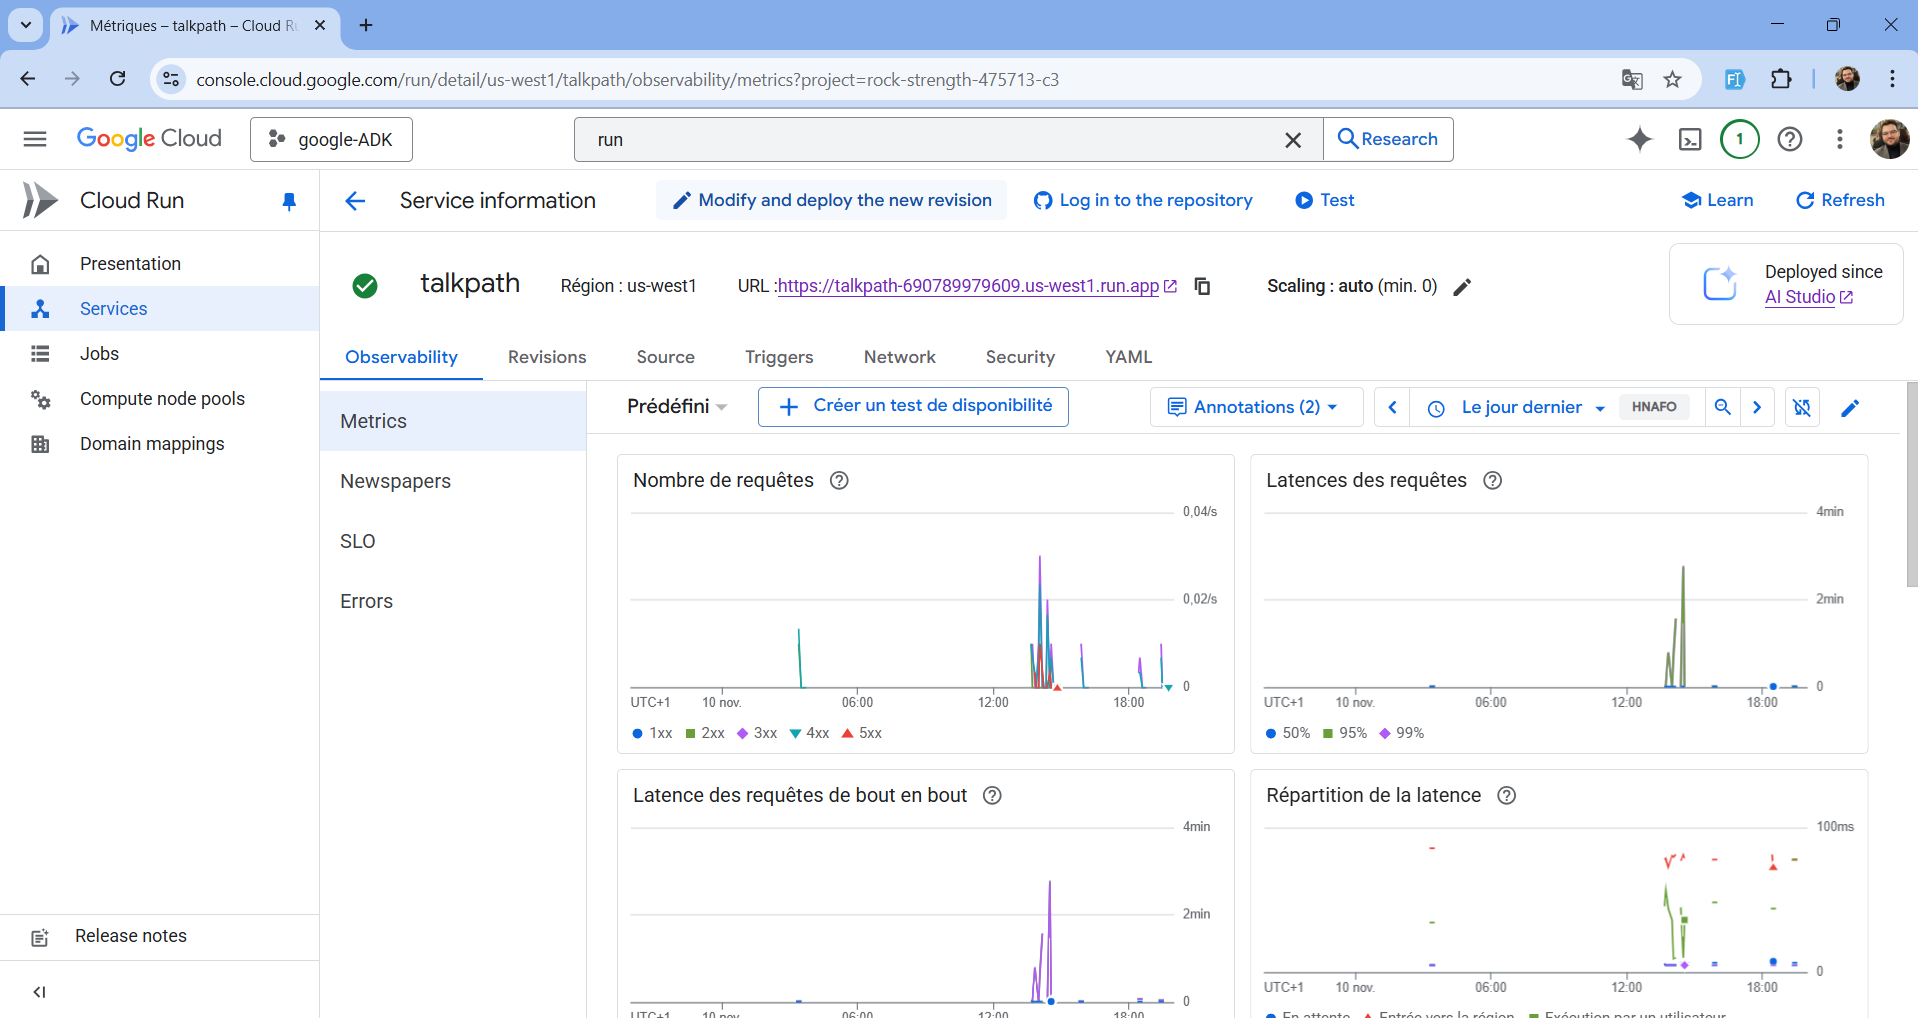Screen dimensions: 1918x1018
Task: Switch to the Observability tab
Action: click(401, 357)
